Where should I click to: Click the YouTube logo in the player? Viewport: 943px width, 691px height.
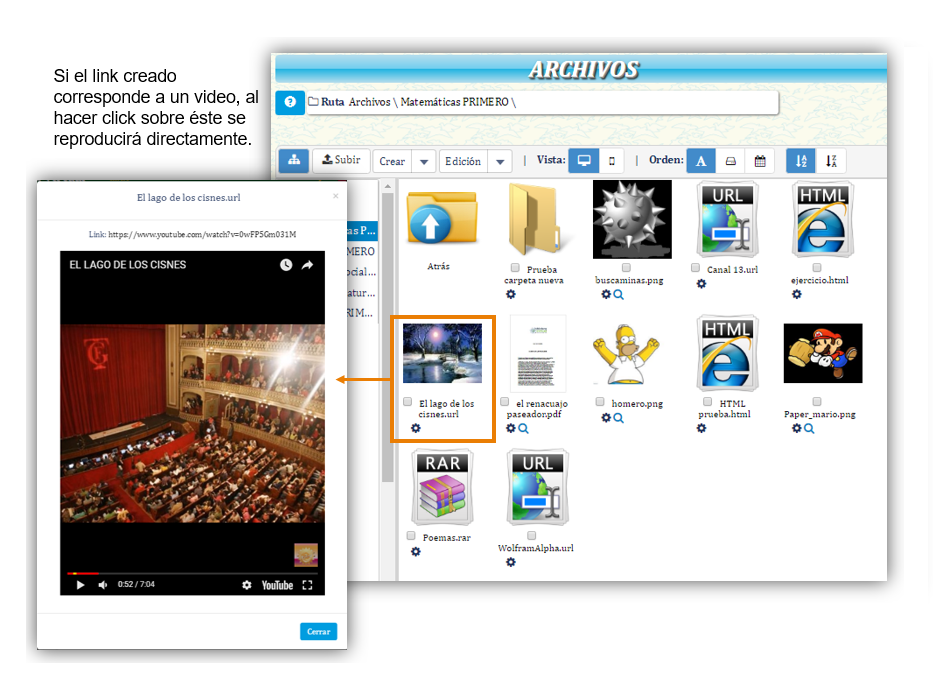click(277, 585)
